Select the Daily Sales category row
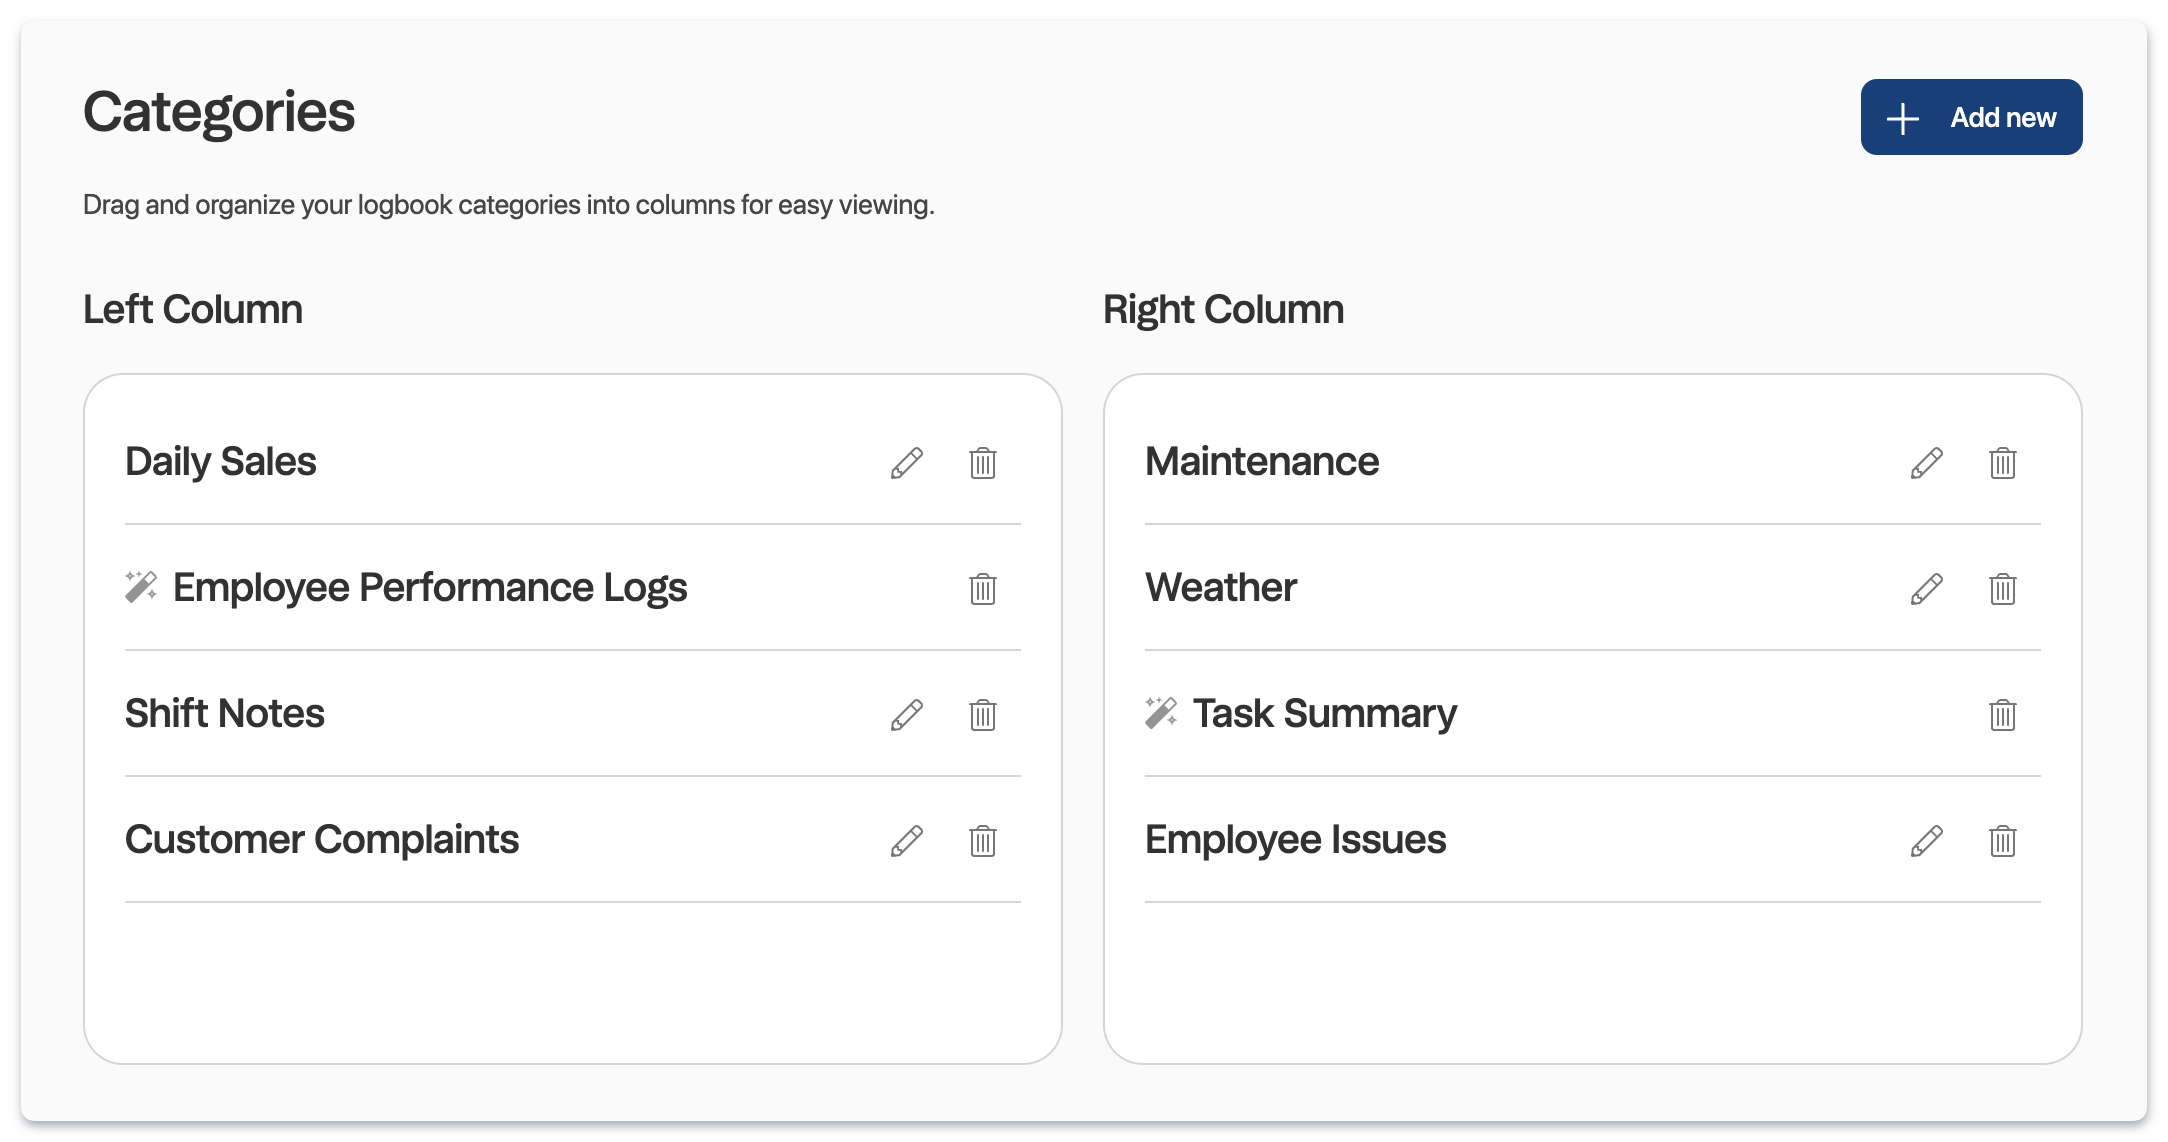This screenshot has width=2168, height=1142. click(450, 462)
